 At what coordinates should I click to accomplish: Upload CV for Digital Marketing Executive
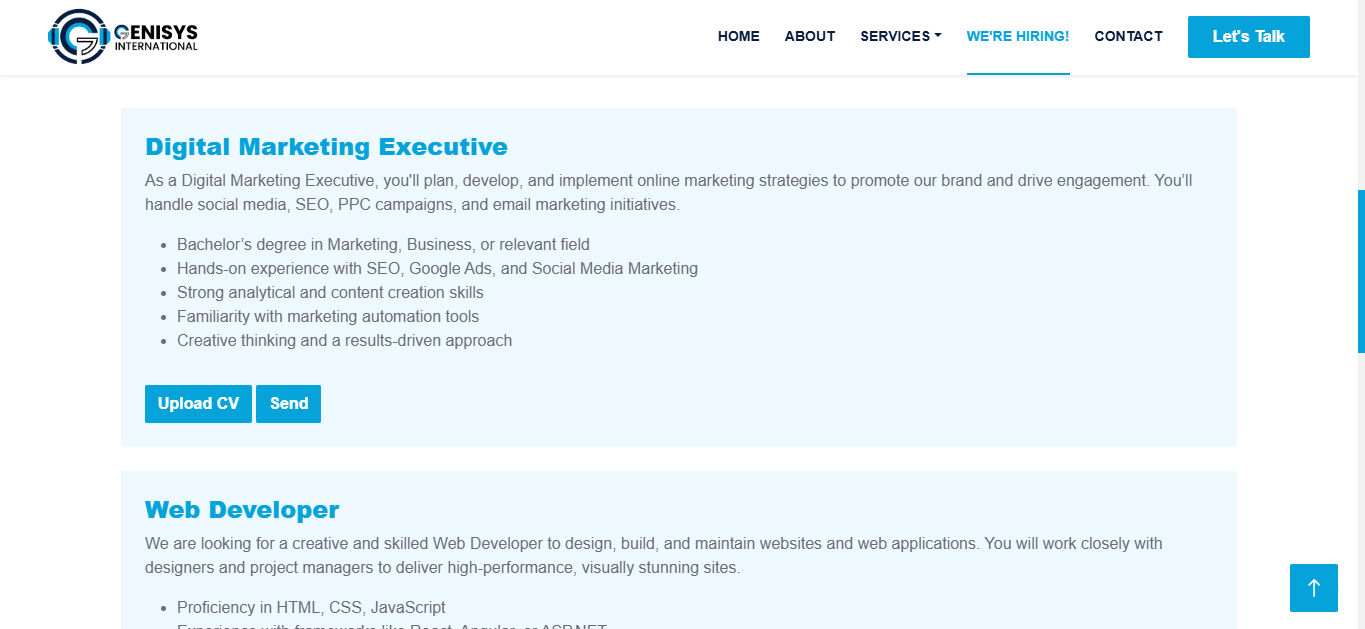click(198, 404)
